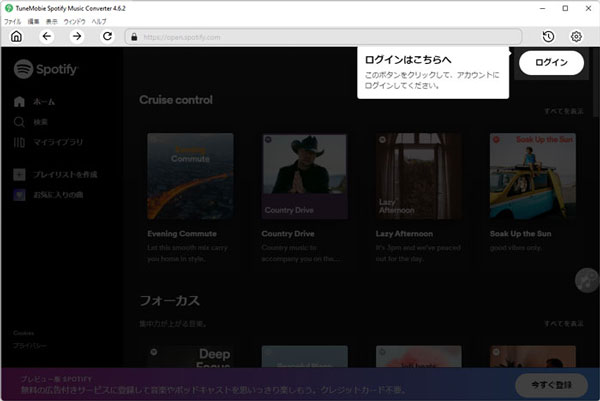Image resolution: width=600 pixels, height=401 pixels.
Task: Maximize the TuneMobie window
Action: click(565, 8)
